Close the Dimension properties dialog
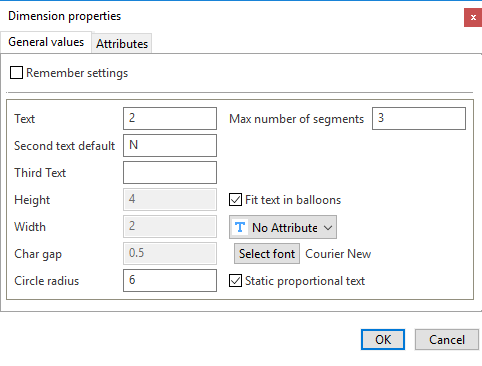Image resolution: width=482 pixels, height=366 pixels. click(473, 18)
